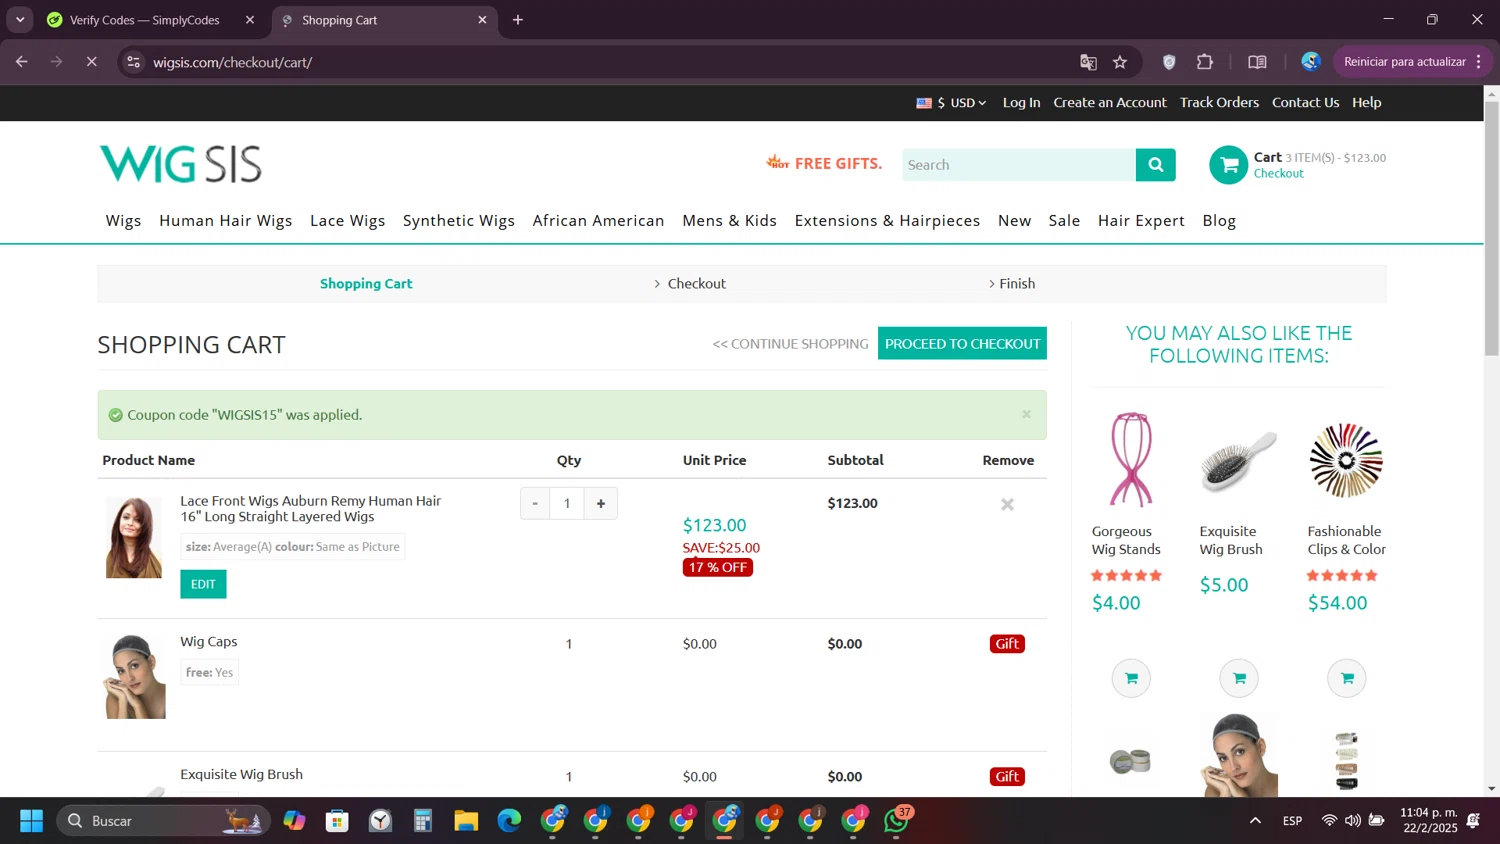Open Wig Caps product thumbnail
Screen dimensions: 1500x844
134,676
